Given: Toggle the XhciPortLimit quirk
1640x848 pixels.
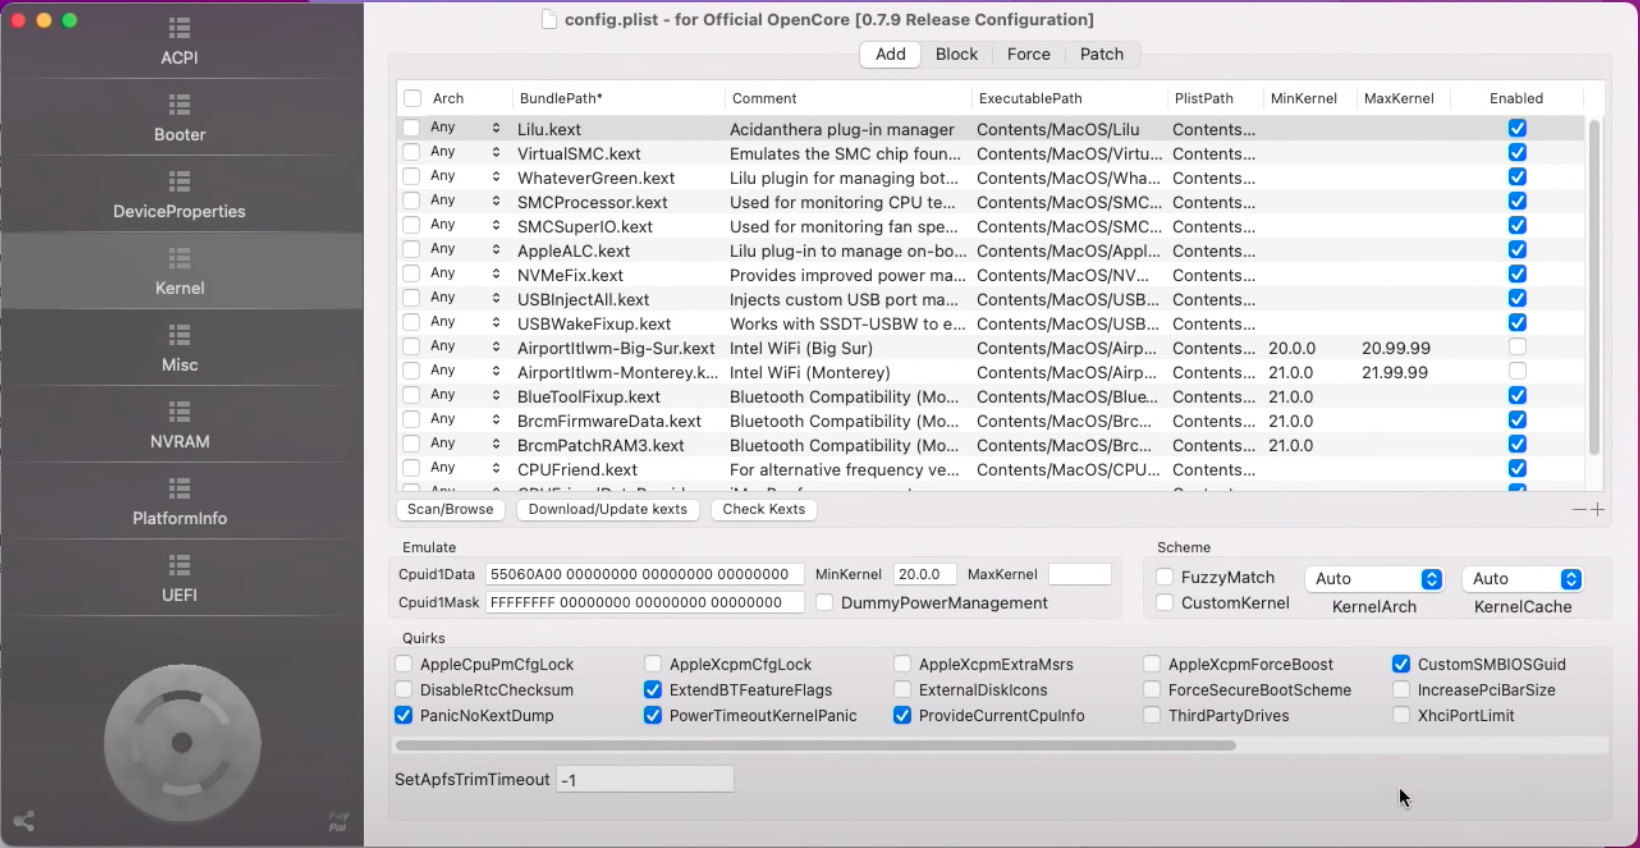Looking at the screenshot, I should (x=1401, y=715).
